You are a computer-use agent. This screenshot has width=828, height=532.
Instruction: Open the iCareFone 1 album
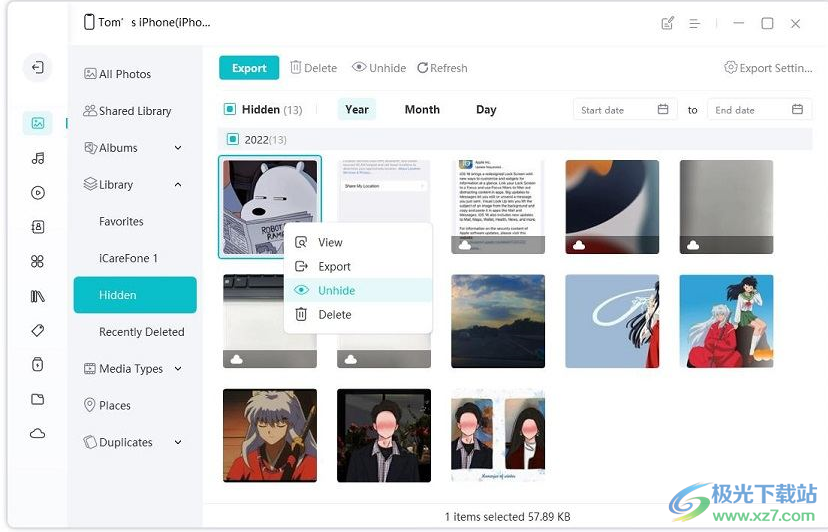pyautogui.click(x=128, y=258)
